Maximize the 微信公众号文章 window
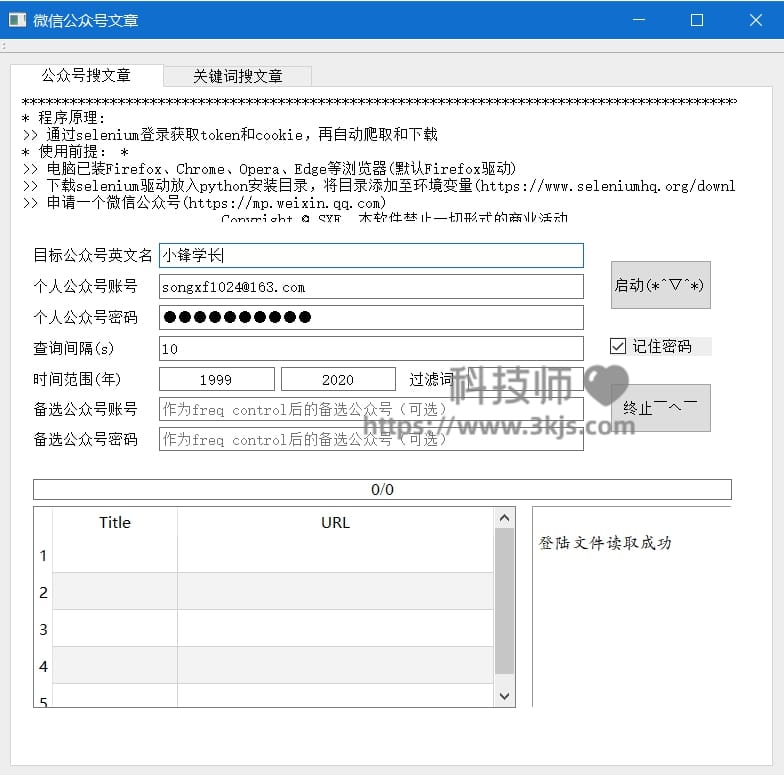The height and width of the screenshot is (775, 784). 696,20
